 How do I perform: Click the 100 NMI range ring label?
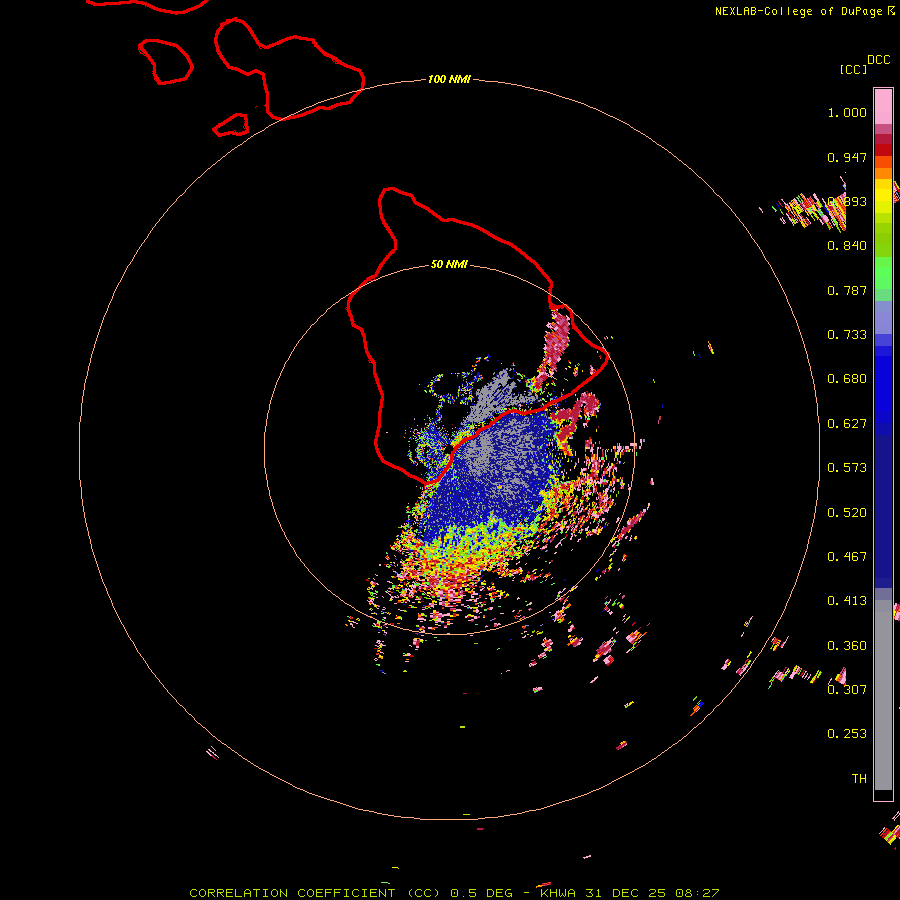449,79
